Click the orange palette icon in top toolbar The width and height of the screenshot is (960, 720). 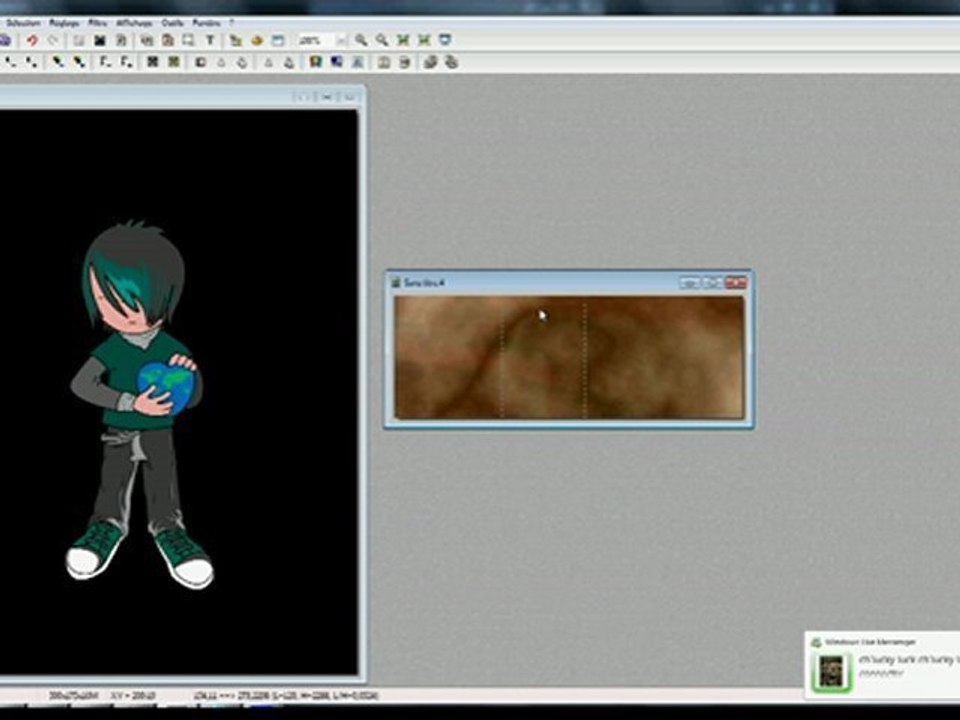click(257, 40)
